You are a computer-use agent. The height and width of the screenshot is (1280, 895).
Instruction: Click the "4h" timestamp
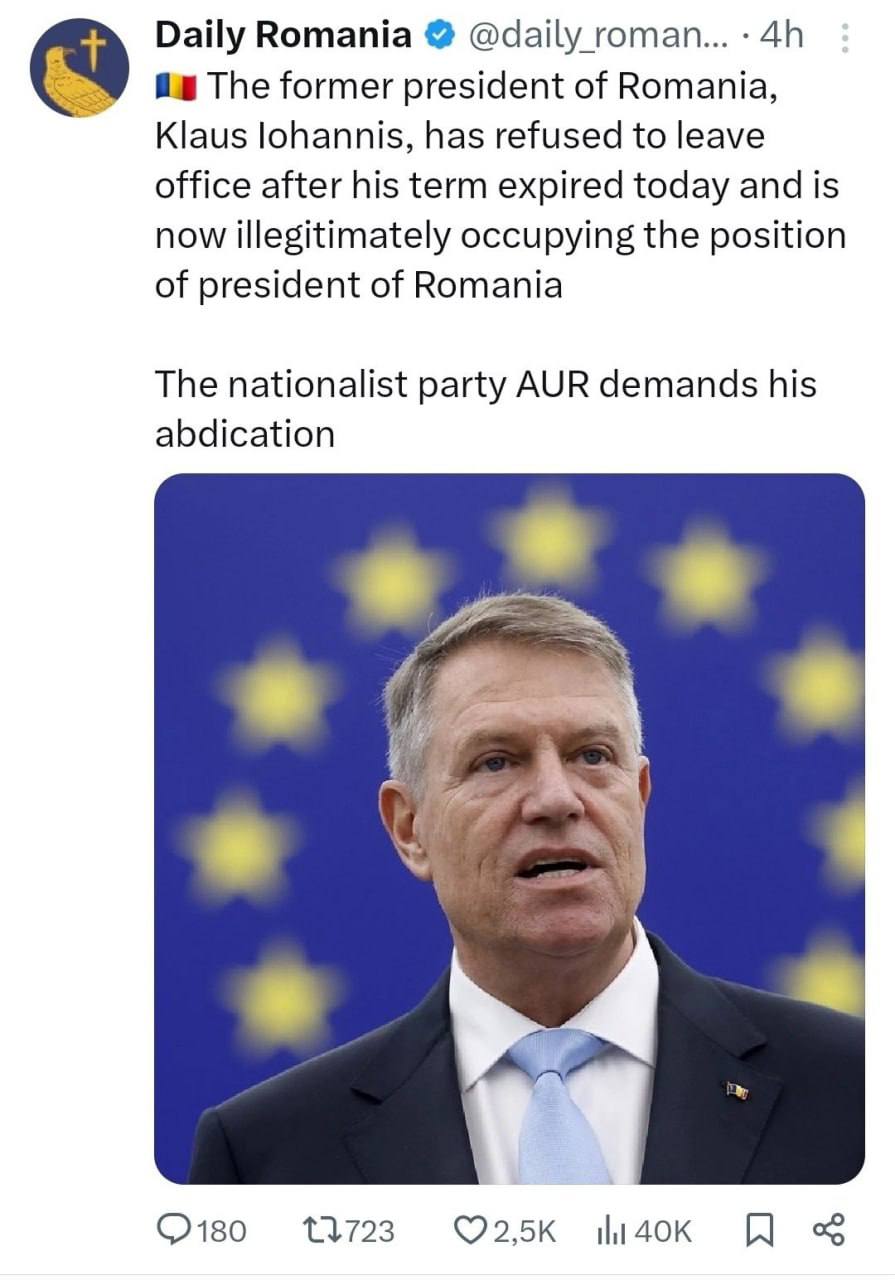(x=781, y=36)
